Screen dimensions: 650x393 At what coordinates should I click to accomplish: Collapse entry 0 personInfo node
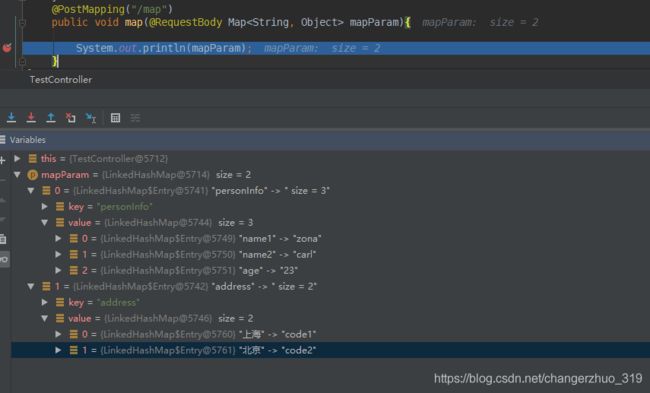coord(31,191)
